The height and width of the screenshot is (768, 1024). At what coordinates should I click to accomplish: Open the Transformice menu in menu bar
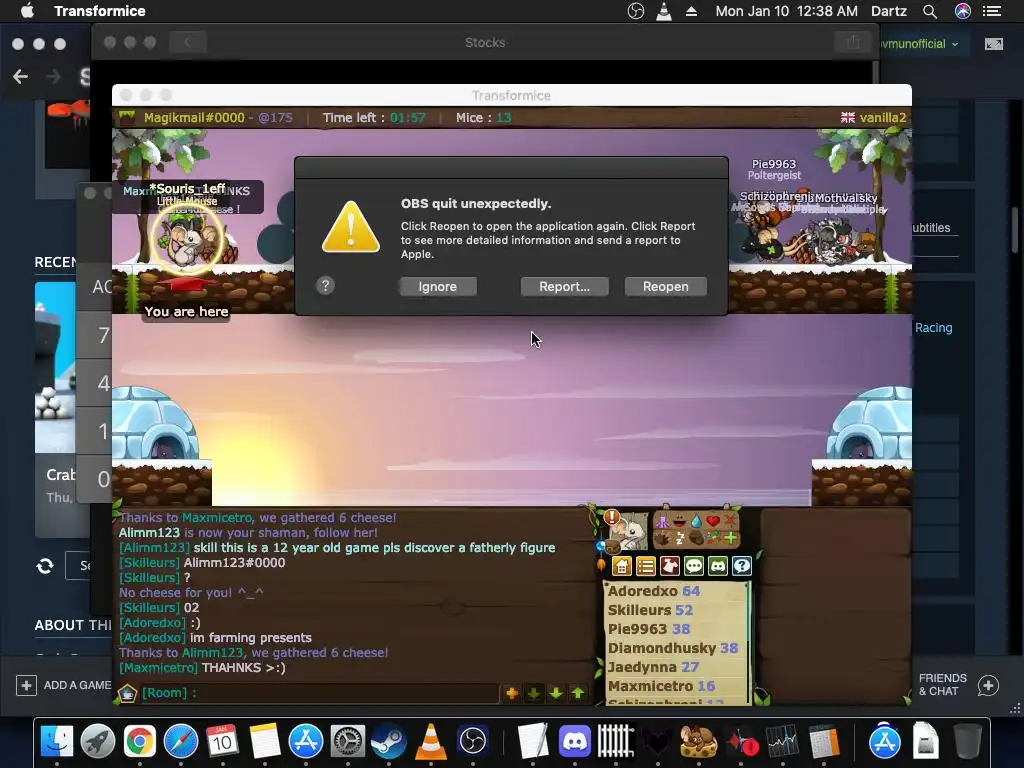tap(100, 11)
